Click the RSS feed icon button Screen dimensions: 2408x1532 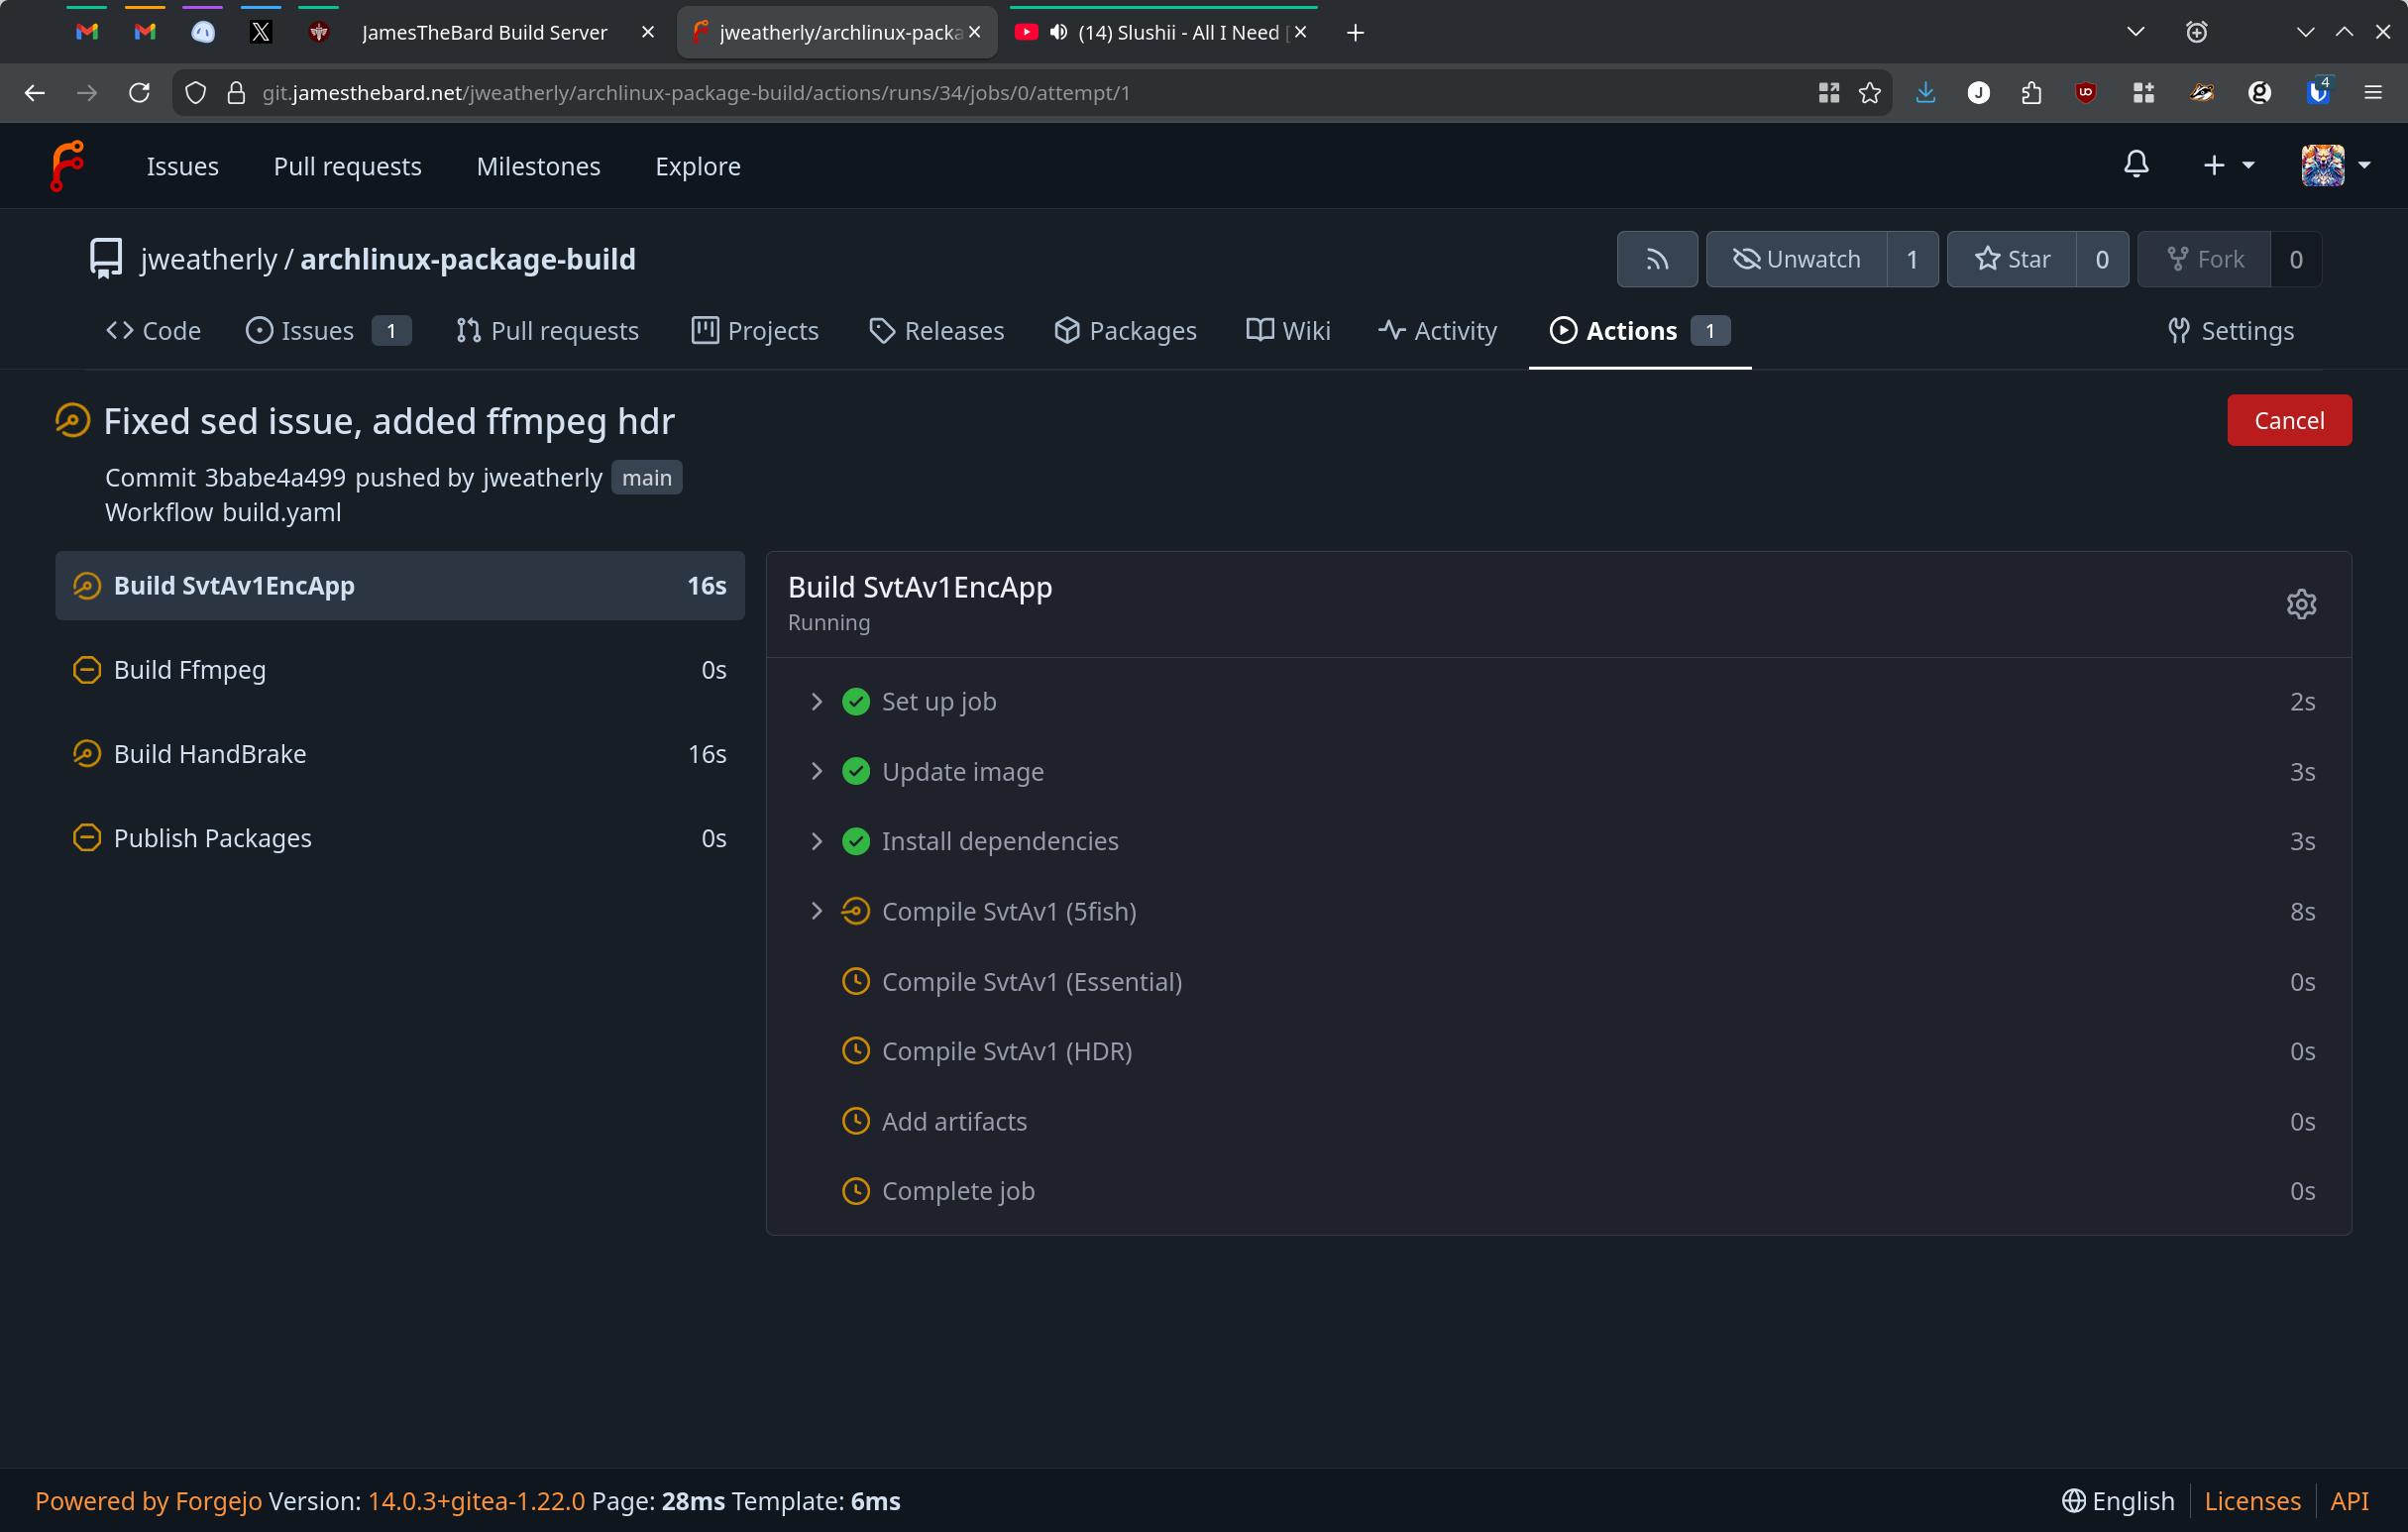point(1656,260)
